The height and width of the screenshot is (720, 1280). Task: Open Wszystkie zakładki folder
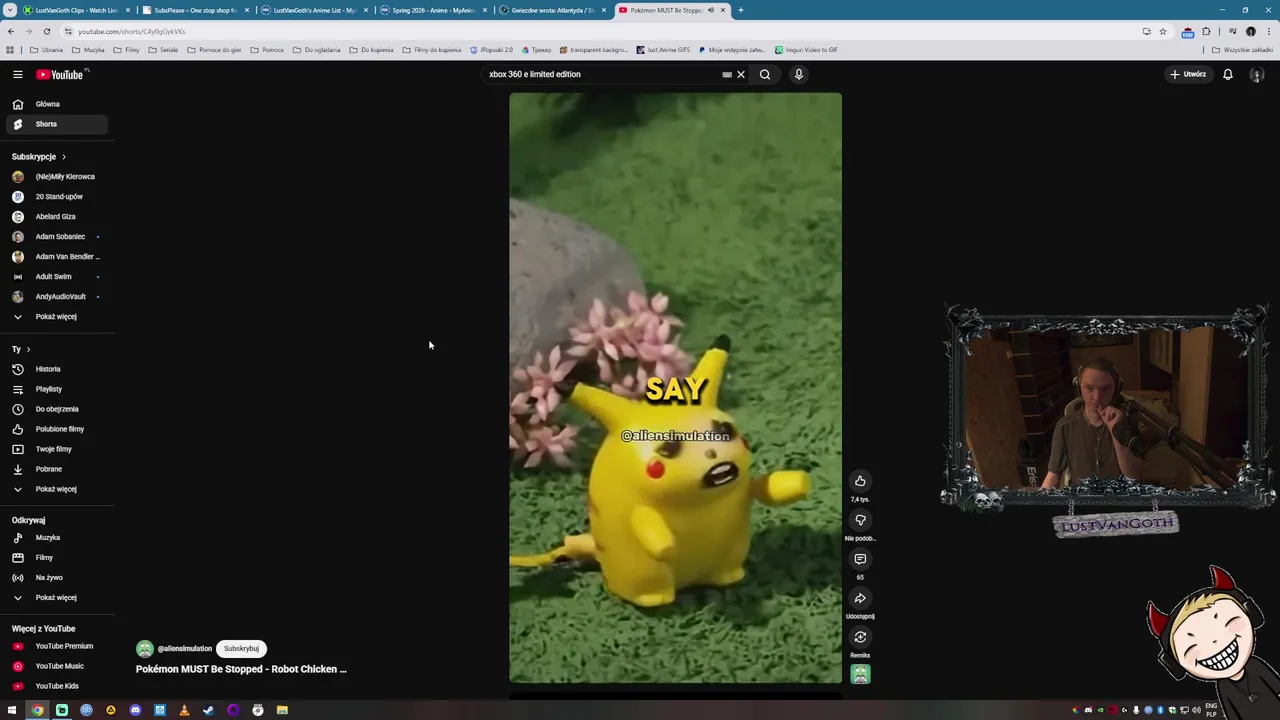(1243, 50)
